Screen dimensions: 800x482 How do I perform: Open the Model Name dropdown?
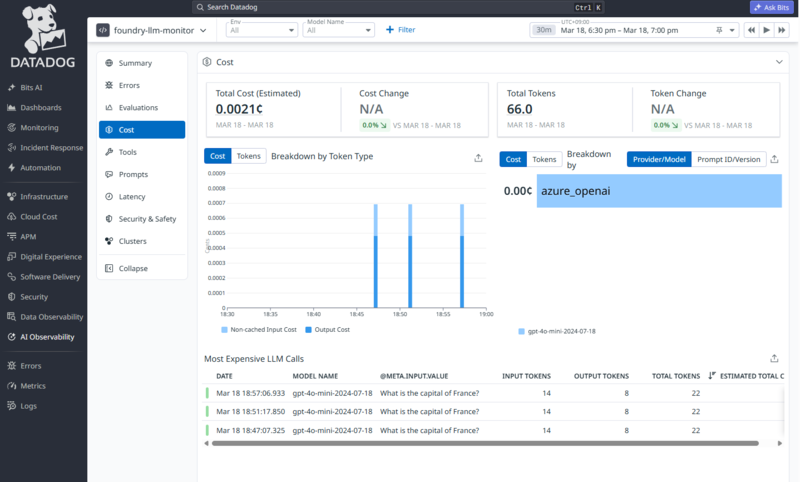339,30
